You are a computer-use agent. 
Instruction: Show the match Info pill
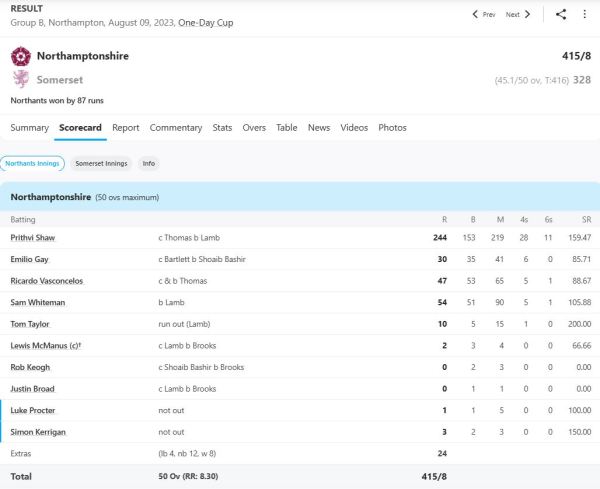[149, 163]
